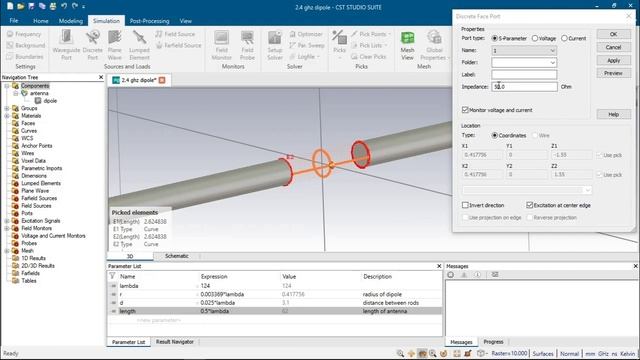Click the Boundaries settings item
The image size is (640, 360).
point(25,56)
